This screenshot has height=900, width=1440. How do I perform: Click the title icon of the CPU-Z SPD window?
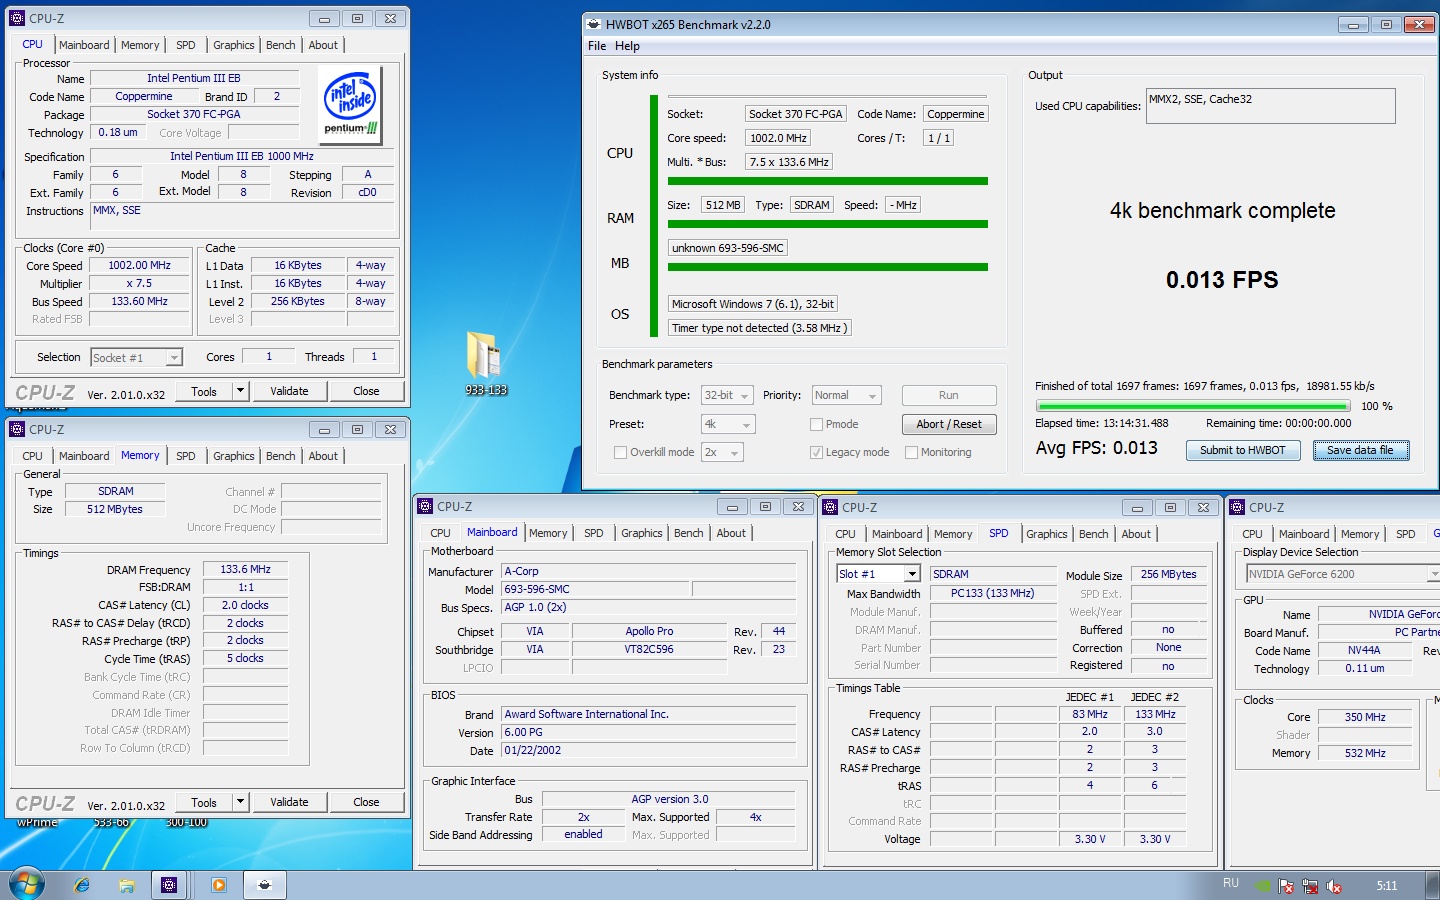(830, 507)
